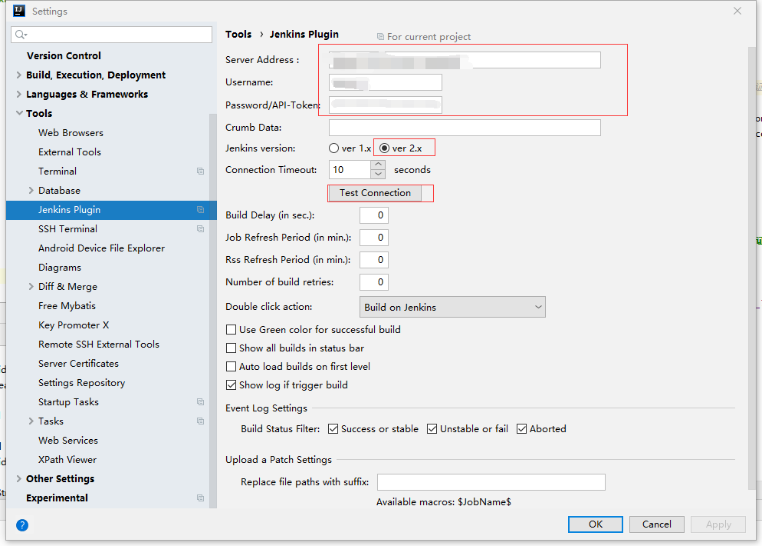Enable Auto load builds on first level
The width and height of the screenshot is (762, 546).
click(231, 367)
